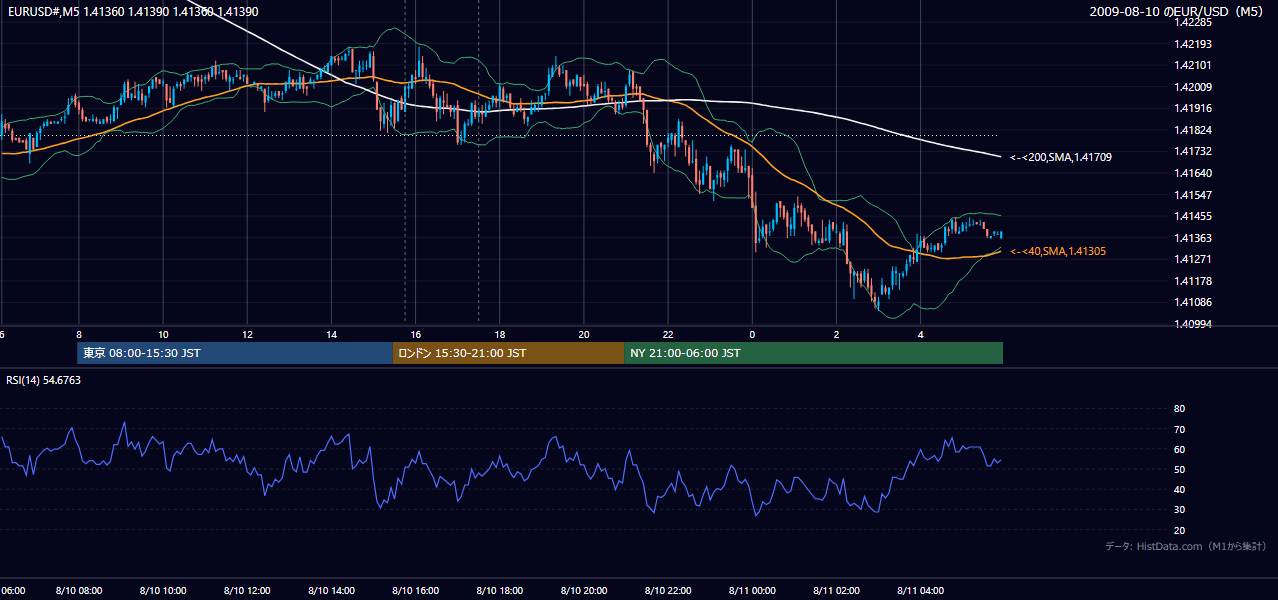Click the 8/10 12:00 bottom time label
Image resolution: width=1278 pixels, height=600 pixels.
coord(247,591)
